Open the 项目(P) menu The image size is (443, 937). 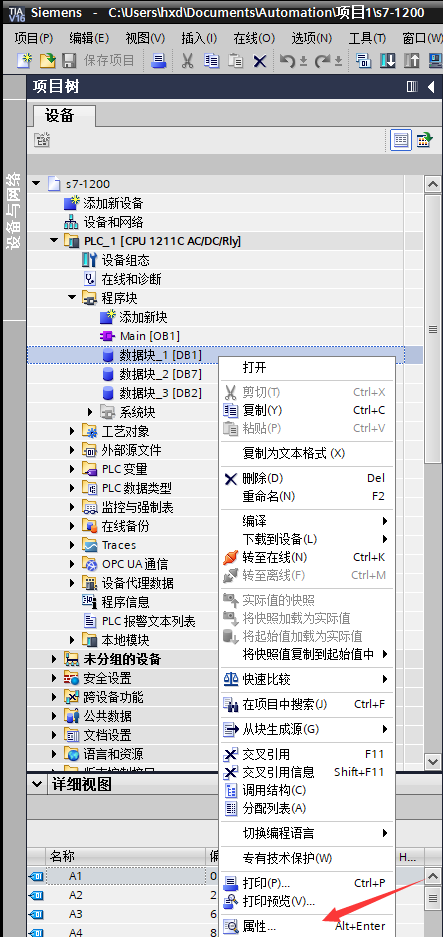tap(33, 38)
